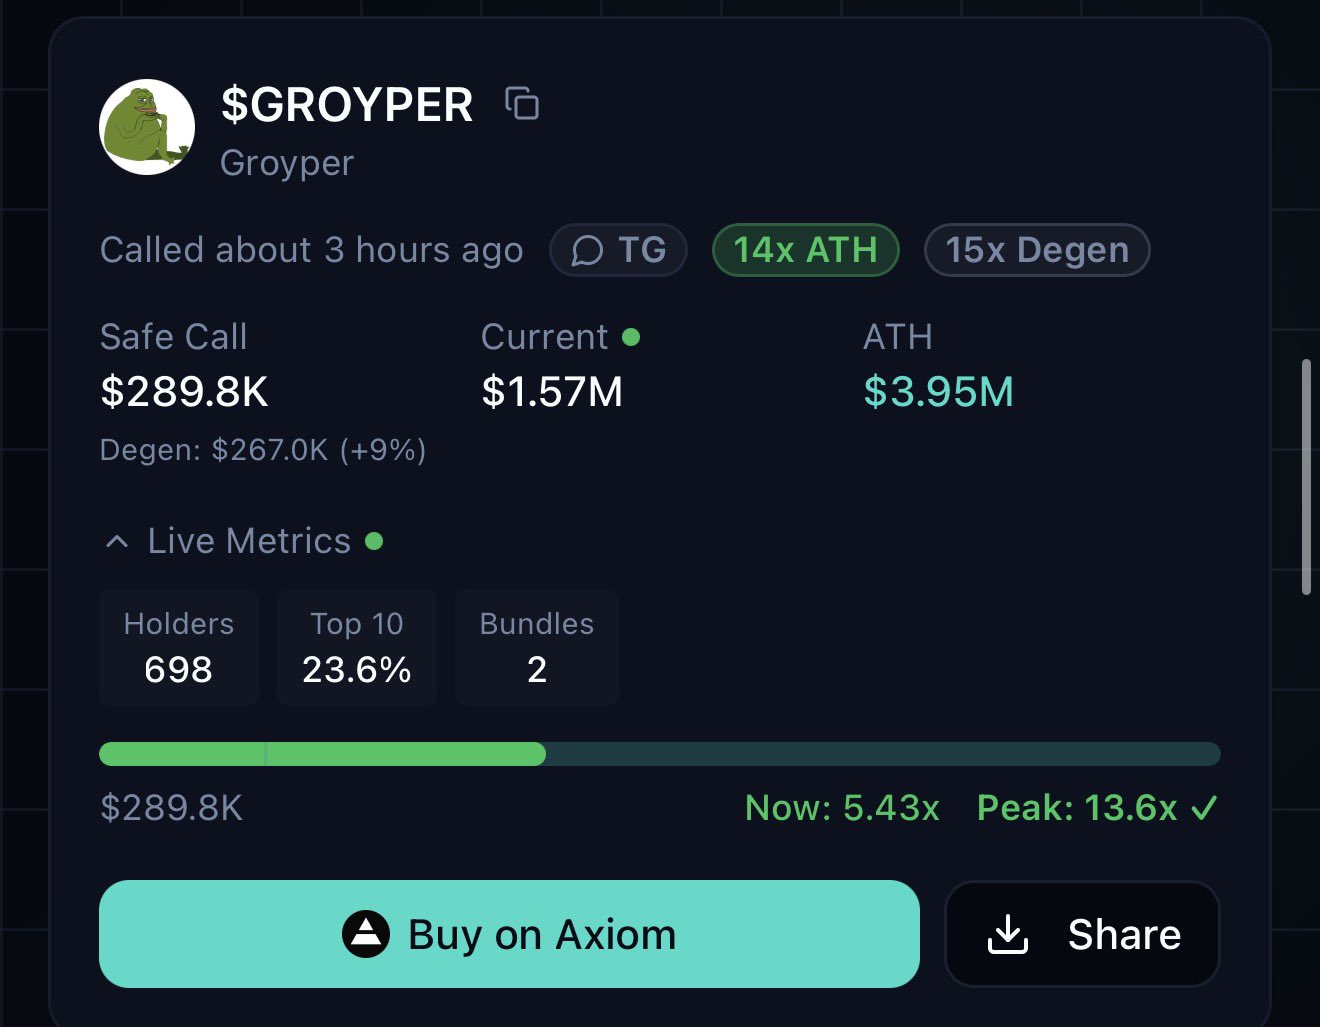Image resolution: width=1320 pixels, height=1027 pixels.
Task: Click the Holders metric card
Action: [x=179, y=648]
